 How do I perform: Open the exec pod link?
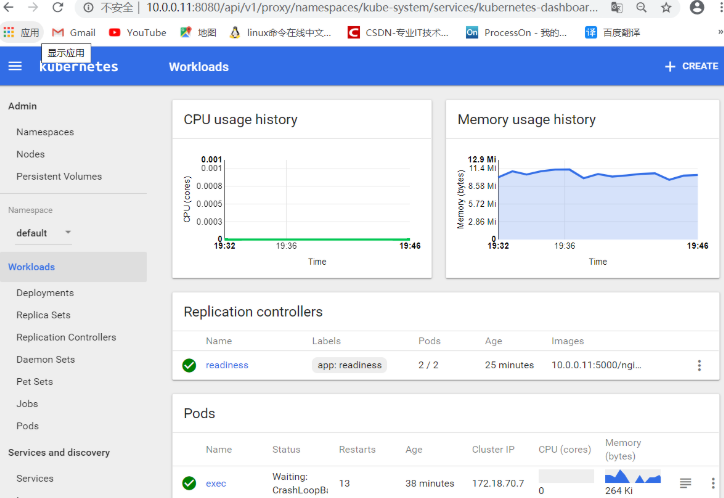tap(216, 483)
